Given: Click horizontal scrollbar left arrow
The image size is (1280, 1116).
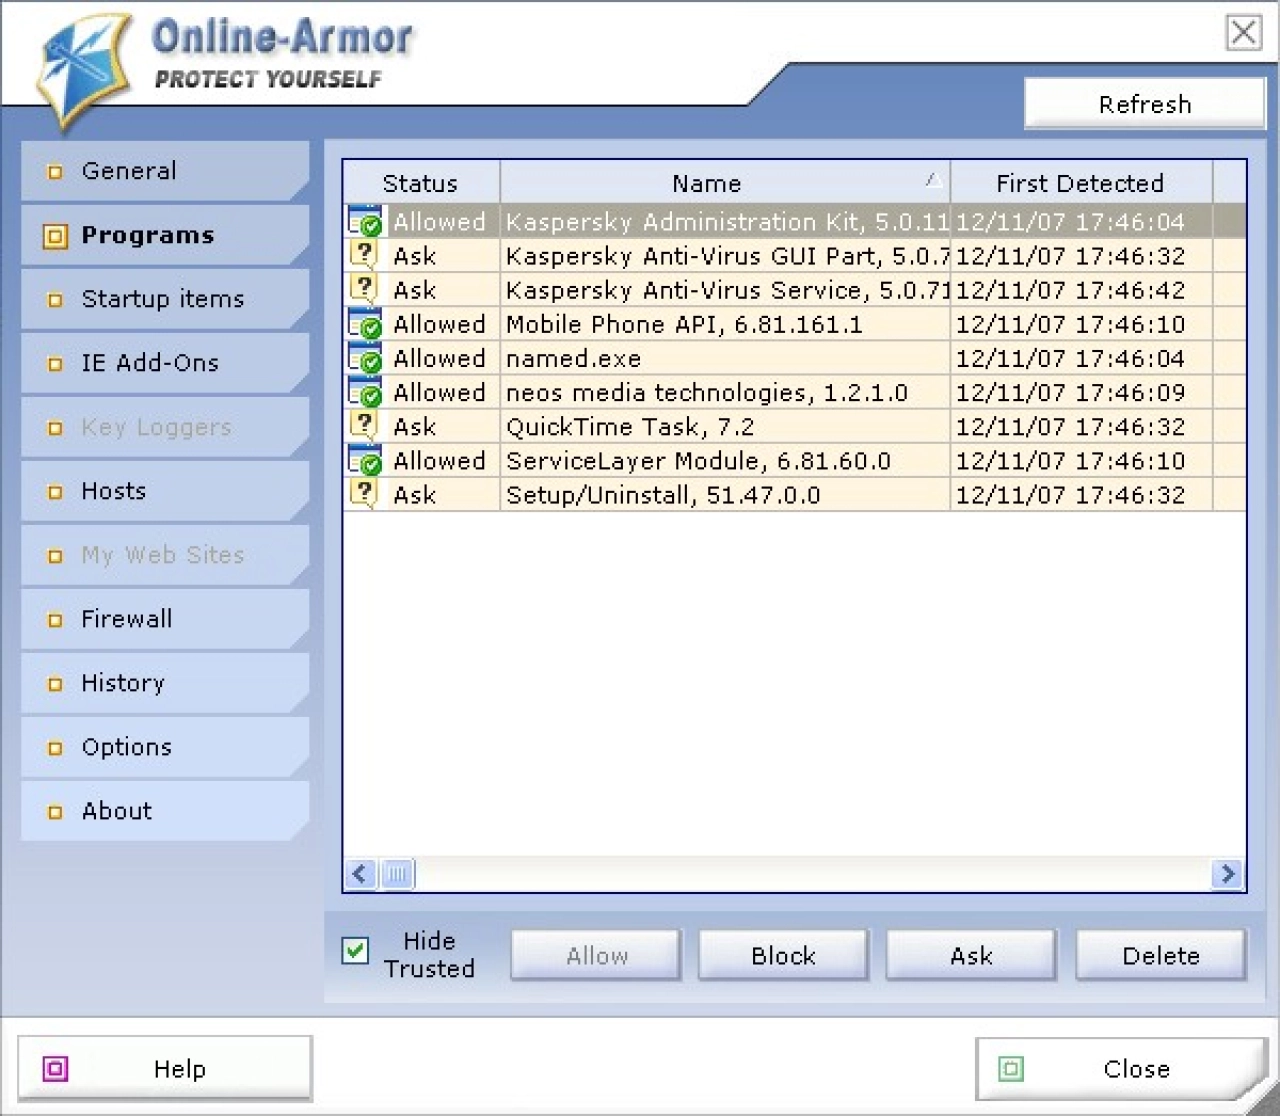Looking at the screenshot, I should click(361, 874).
